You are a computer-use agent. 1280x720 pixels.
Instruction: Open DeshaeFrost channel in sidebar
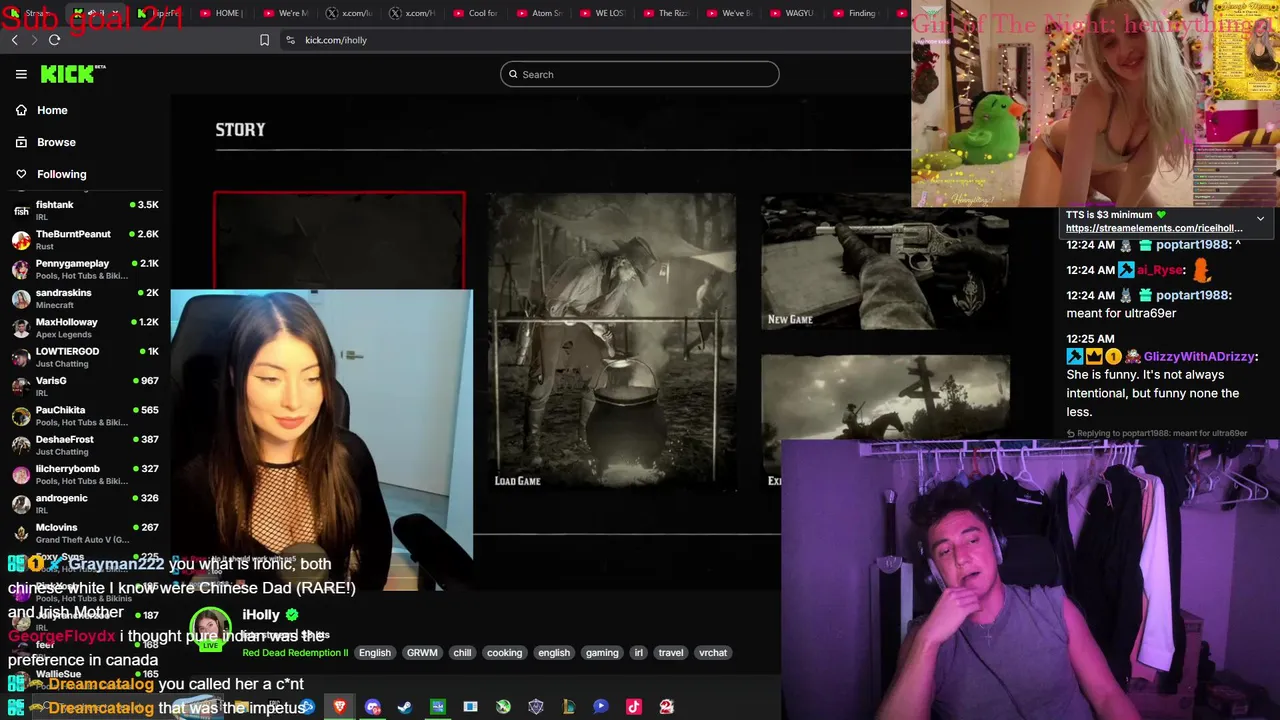[x=85, y=445]
